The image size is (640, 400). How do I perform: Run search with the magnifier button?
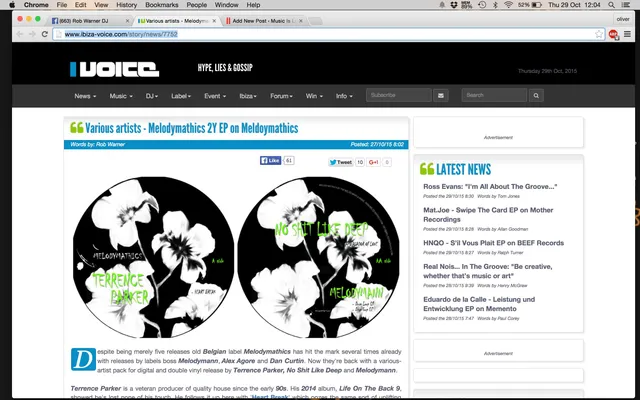[x=536, y=96]
